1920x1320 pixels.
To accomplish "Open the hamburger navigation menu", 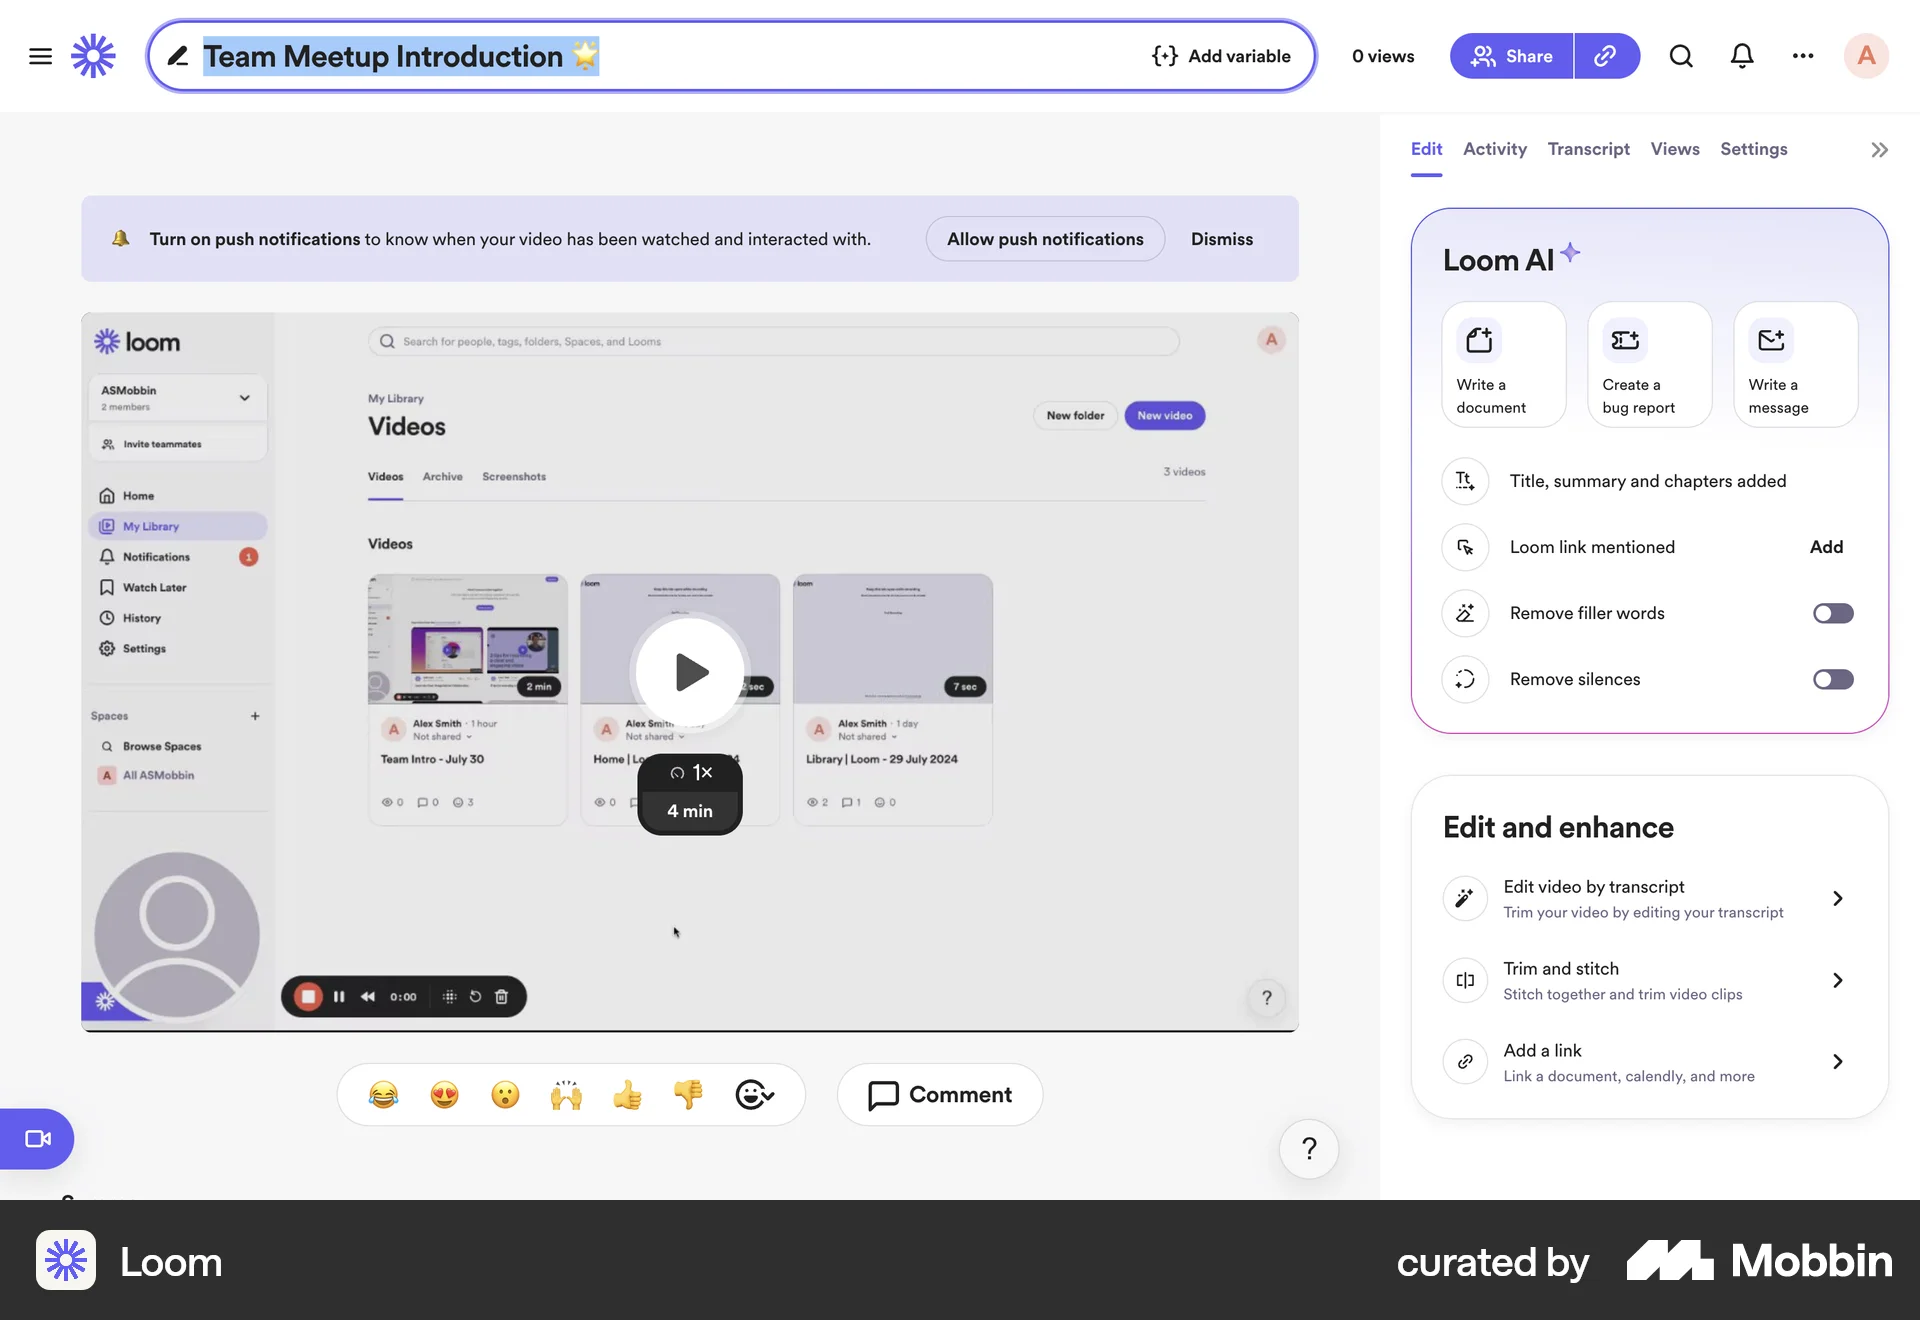I will pyautogui.click(x=40, y=56).
